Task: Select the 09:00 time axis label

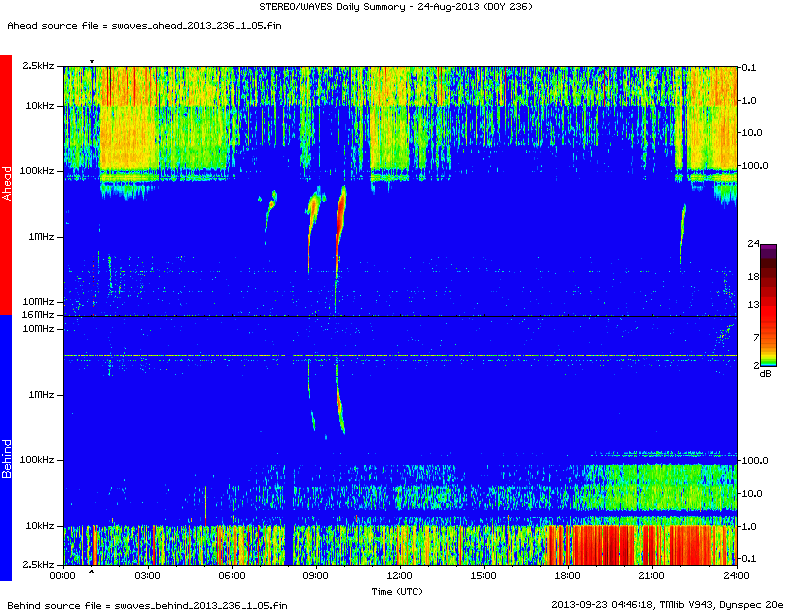Action: (x=315, y=576)
